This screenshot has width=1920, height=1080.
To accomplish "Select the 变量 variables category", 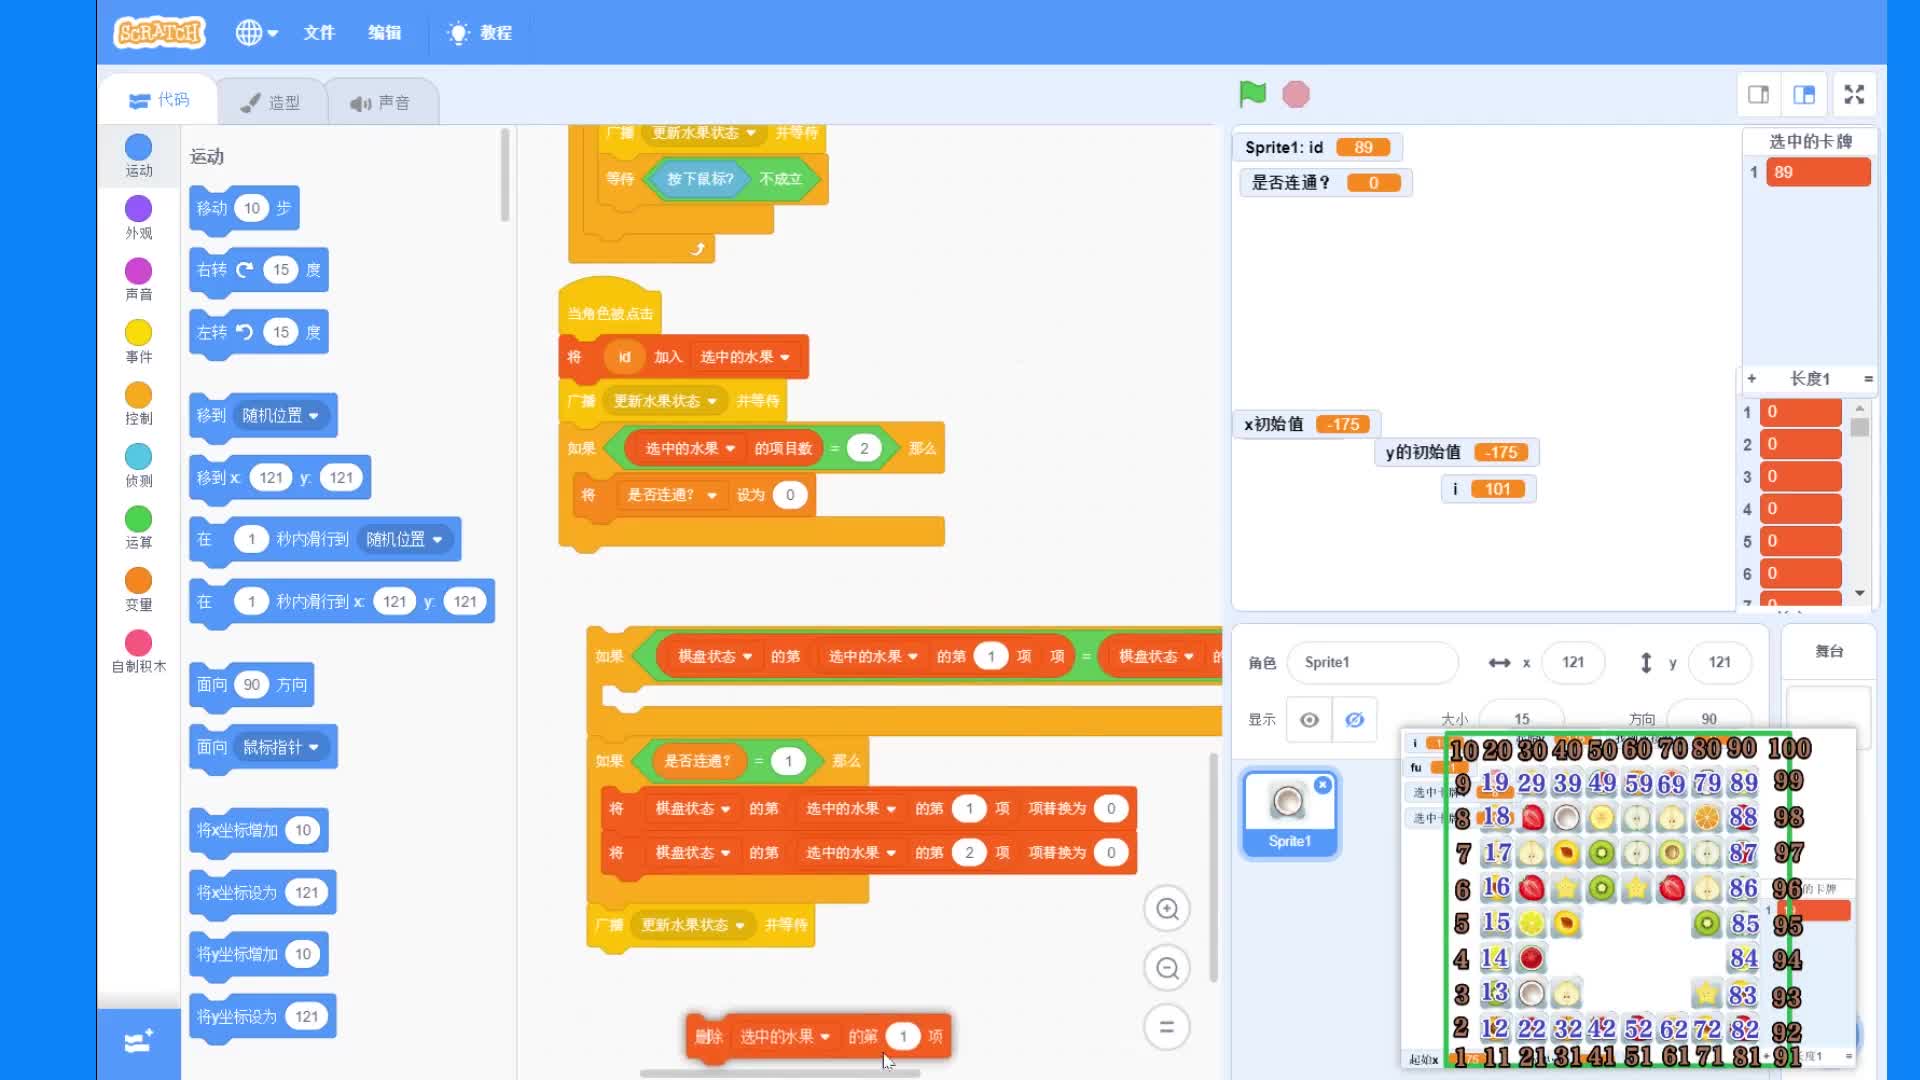I will point(139,590).
